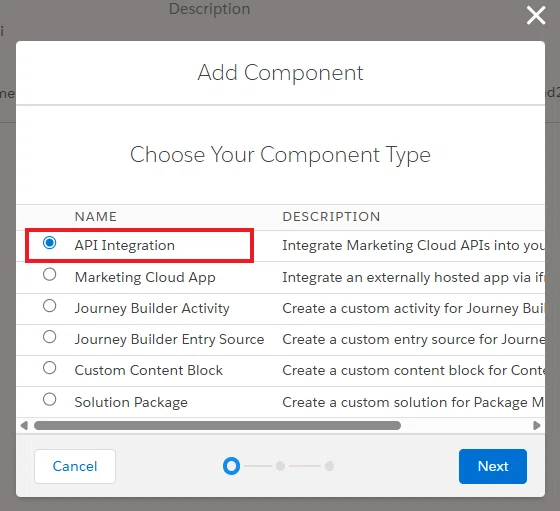Click the NAME column header
Viewport: 560px width, 511px height.
click(96, 217)
